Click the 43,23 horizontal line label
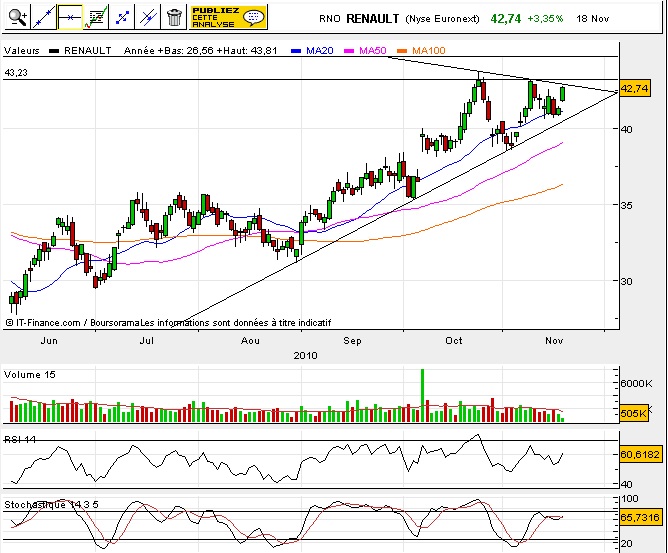The height and width of the screenshot is (553, 668). pos(16,73)
